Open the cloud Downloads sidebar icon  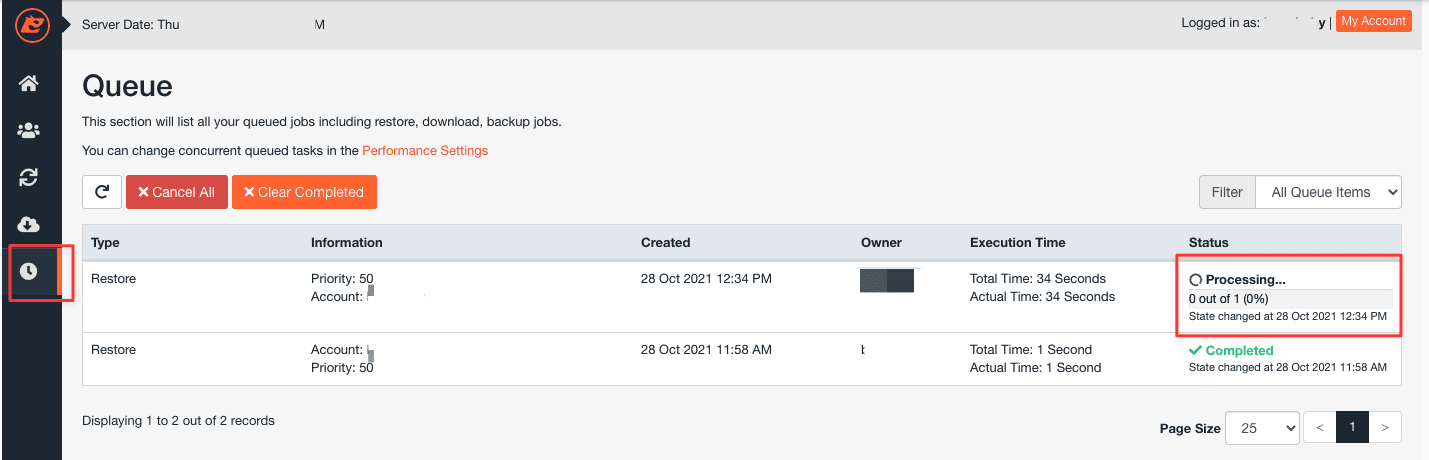29,224
